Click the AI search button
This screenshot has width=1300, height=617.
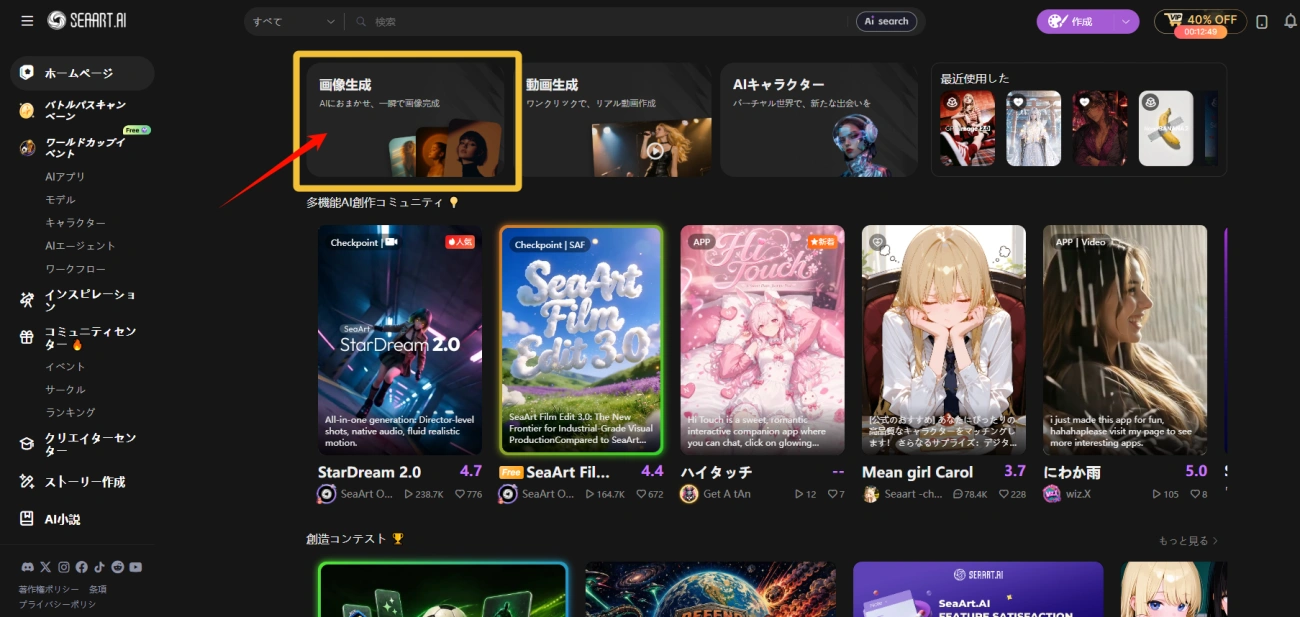[886, 21]
